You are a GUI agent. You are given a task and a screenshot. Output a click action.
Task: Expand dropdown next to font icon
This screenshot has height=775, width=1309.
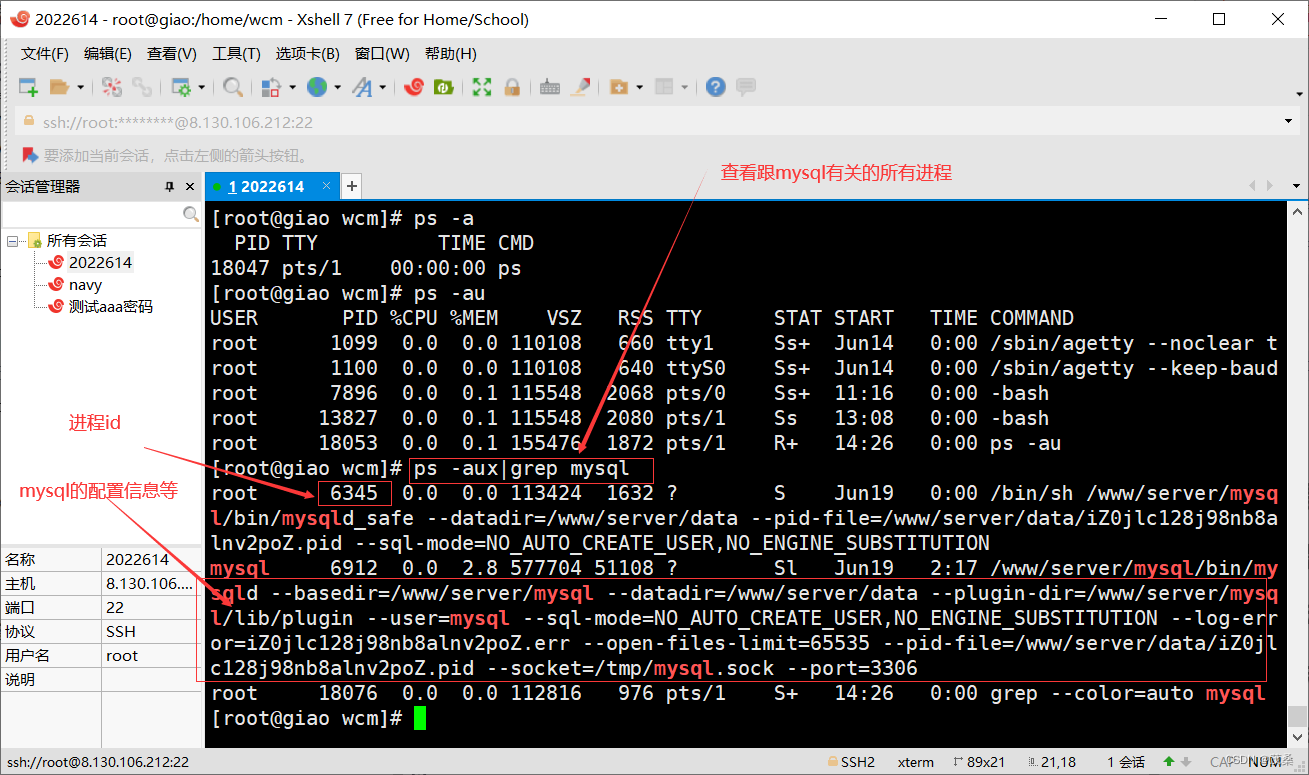[383, 87]
